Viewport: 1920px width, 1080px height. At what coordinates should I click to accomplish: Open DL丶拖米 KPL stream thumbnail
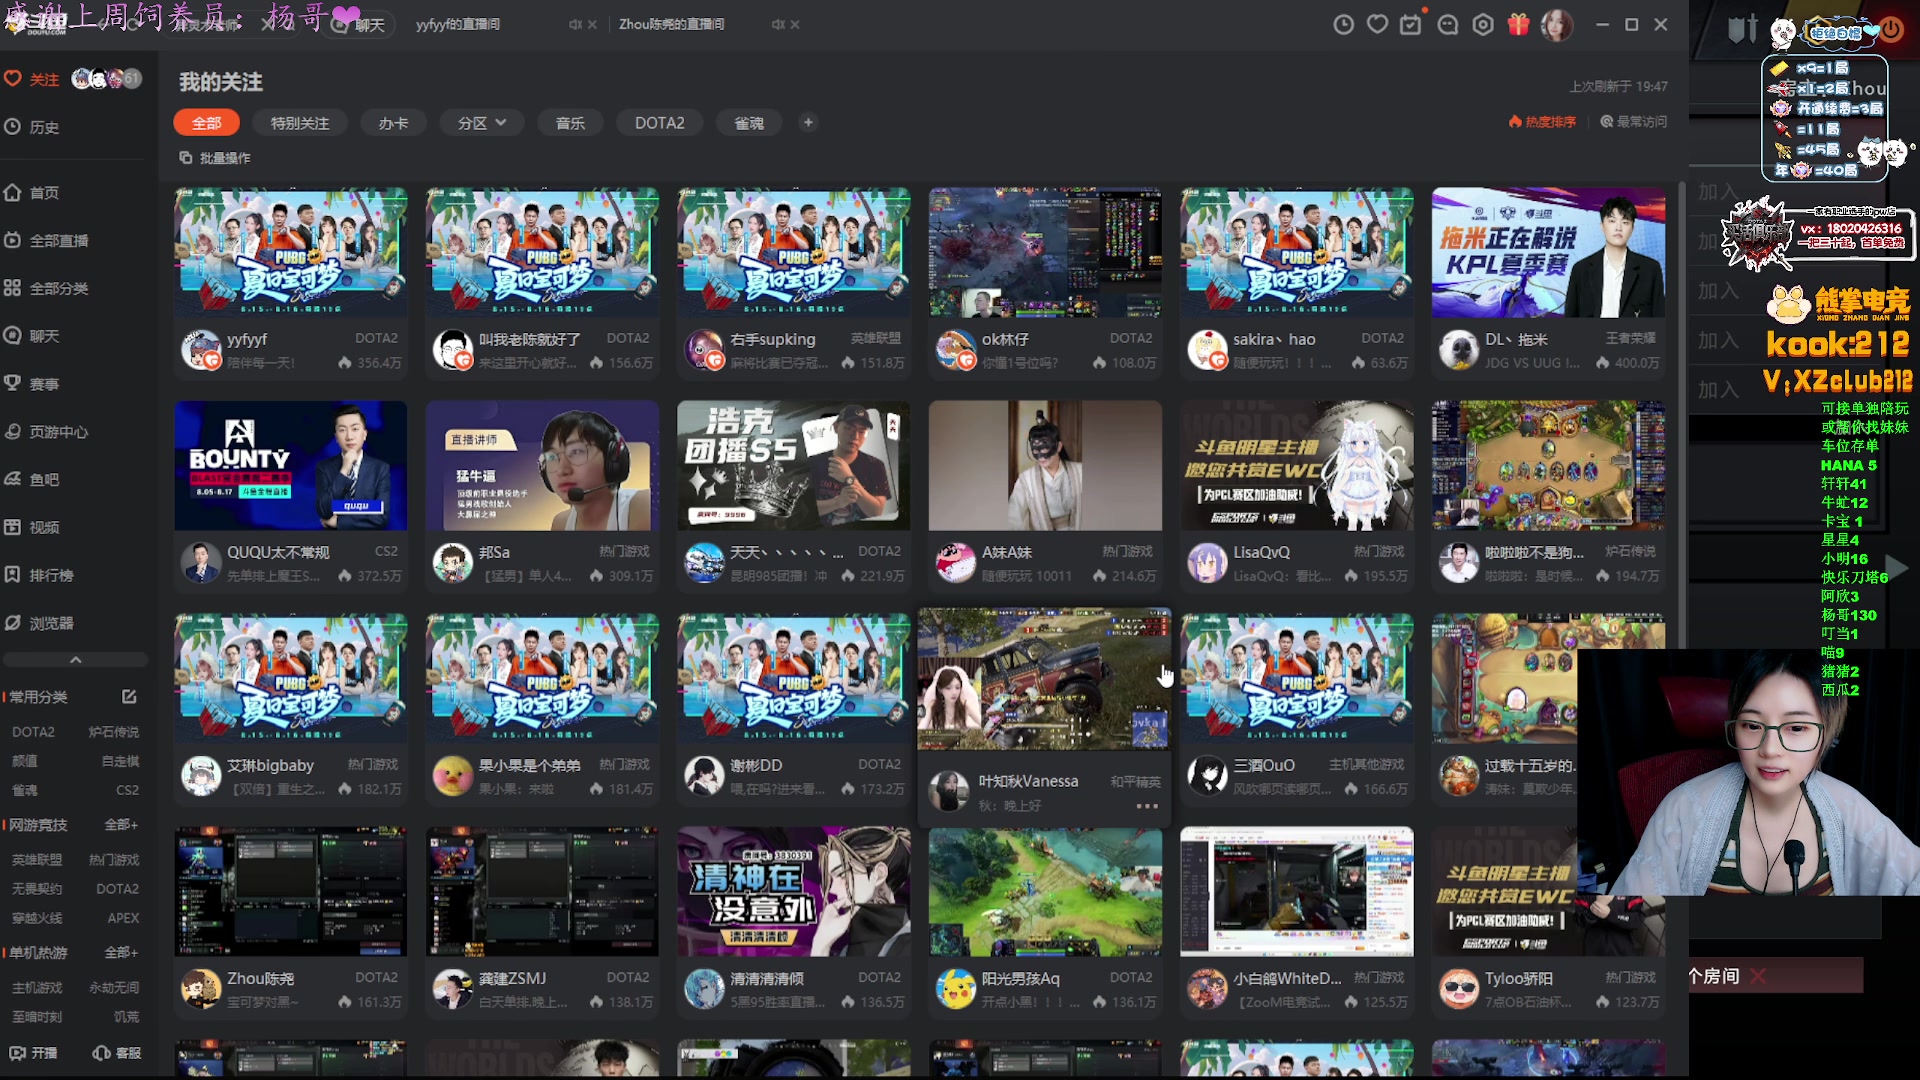1548,252
